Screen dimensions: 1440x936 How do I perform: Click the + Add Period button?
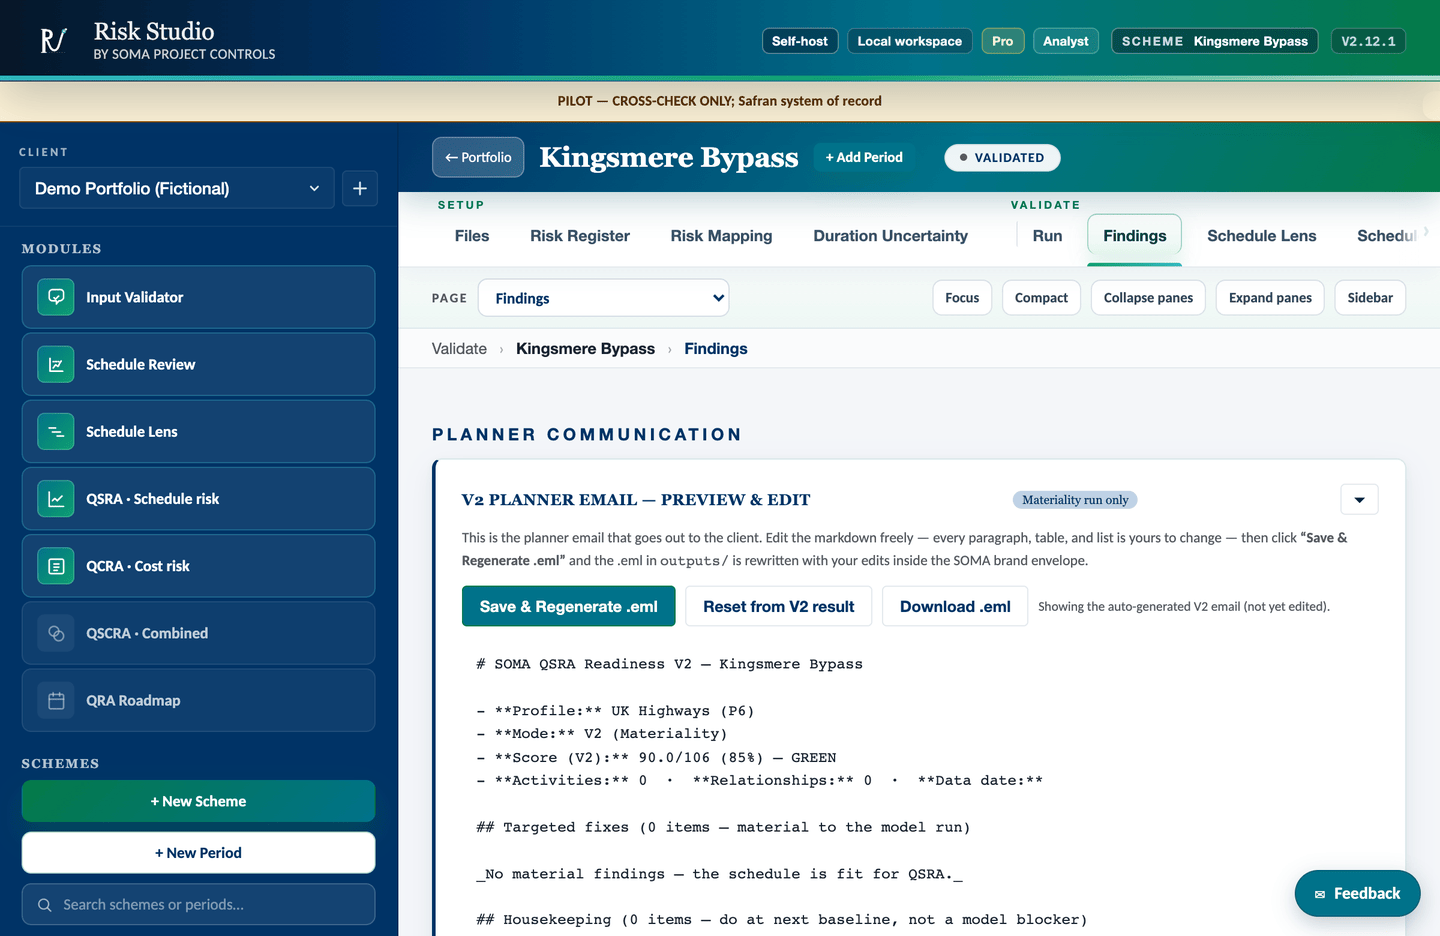(x=864, y=157)
